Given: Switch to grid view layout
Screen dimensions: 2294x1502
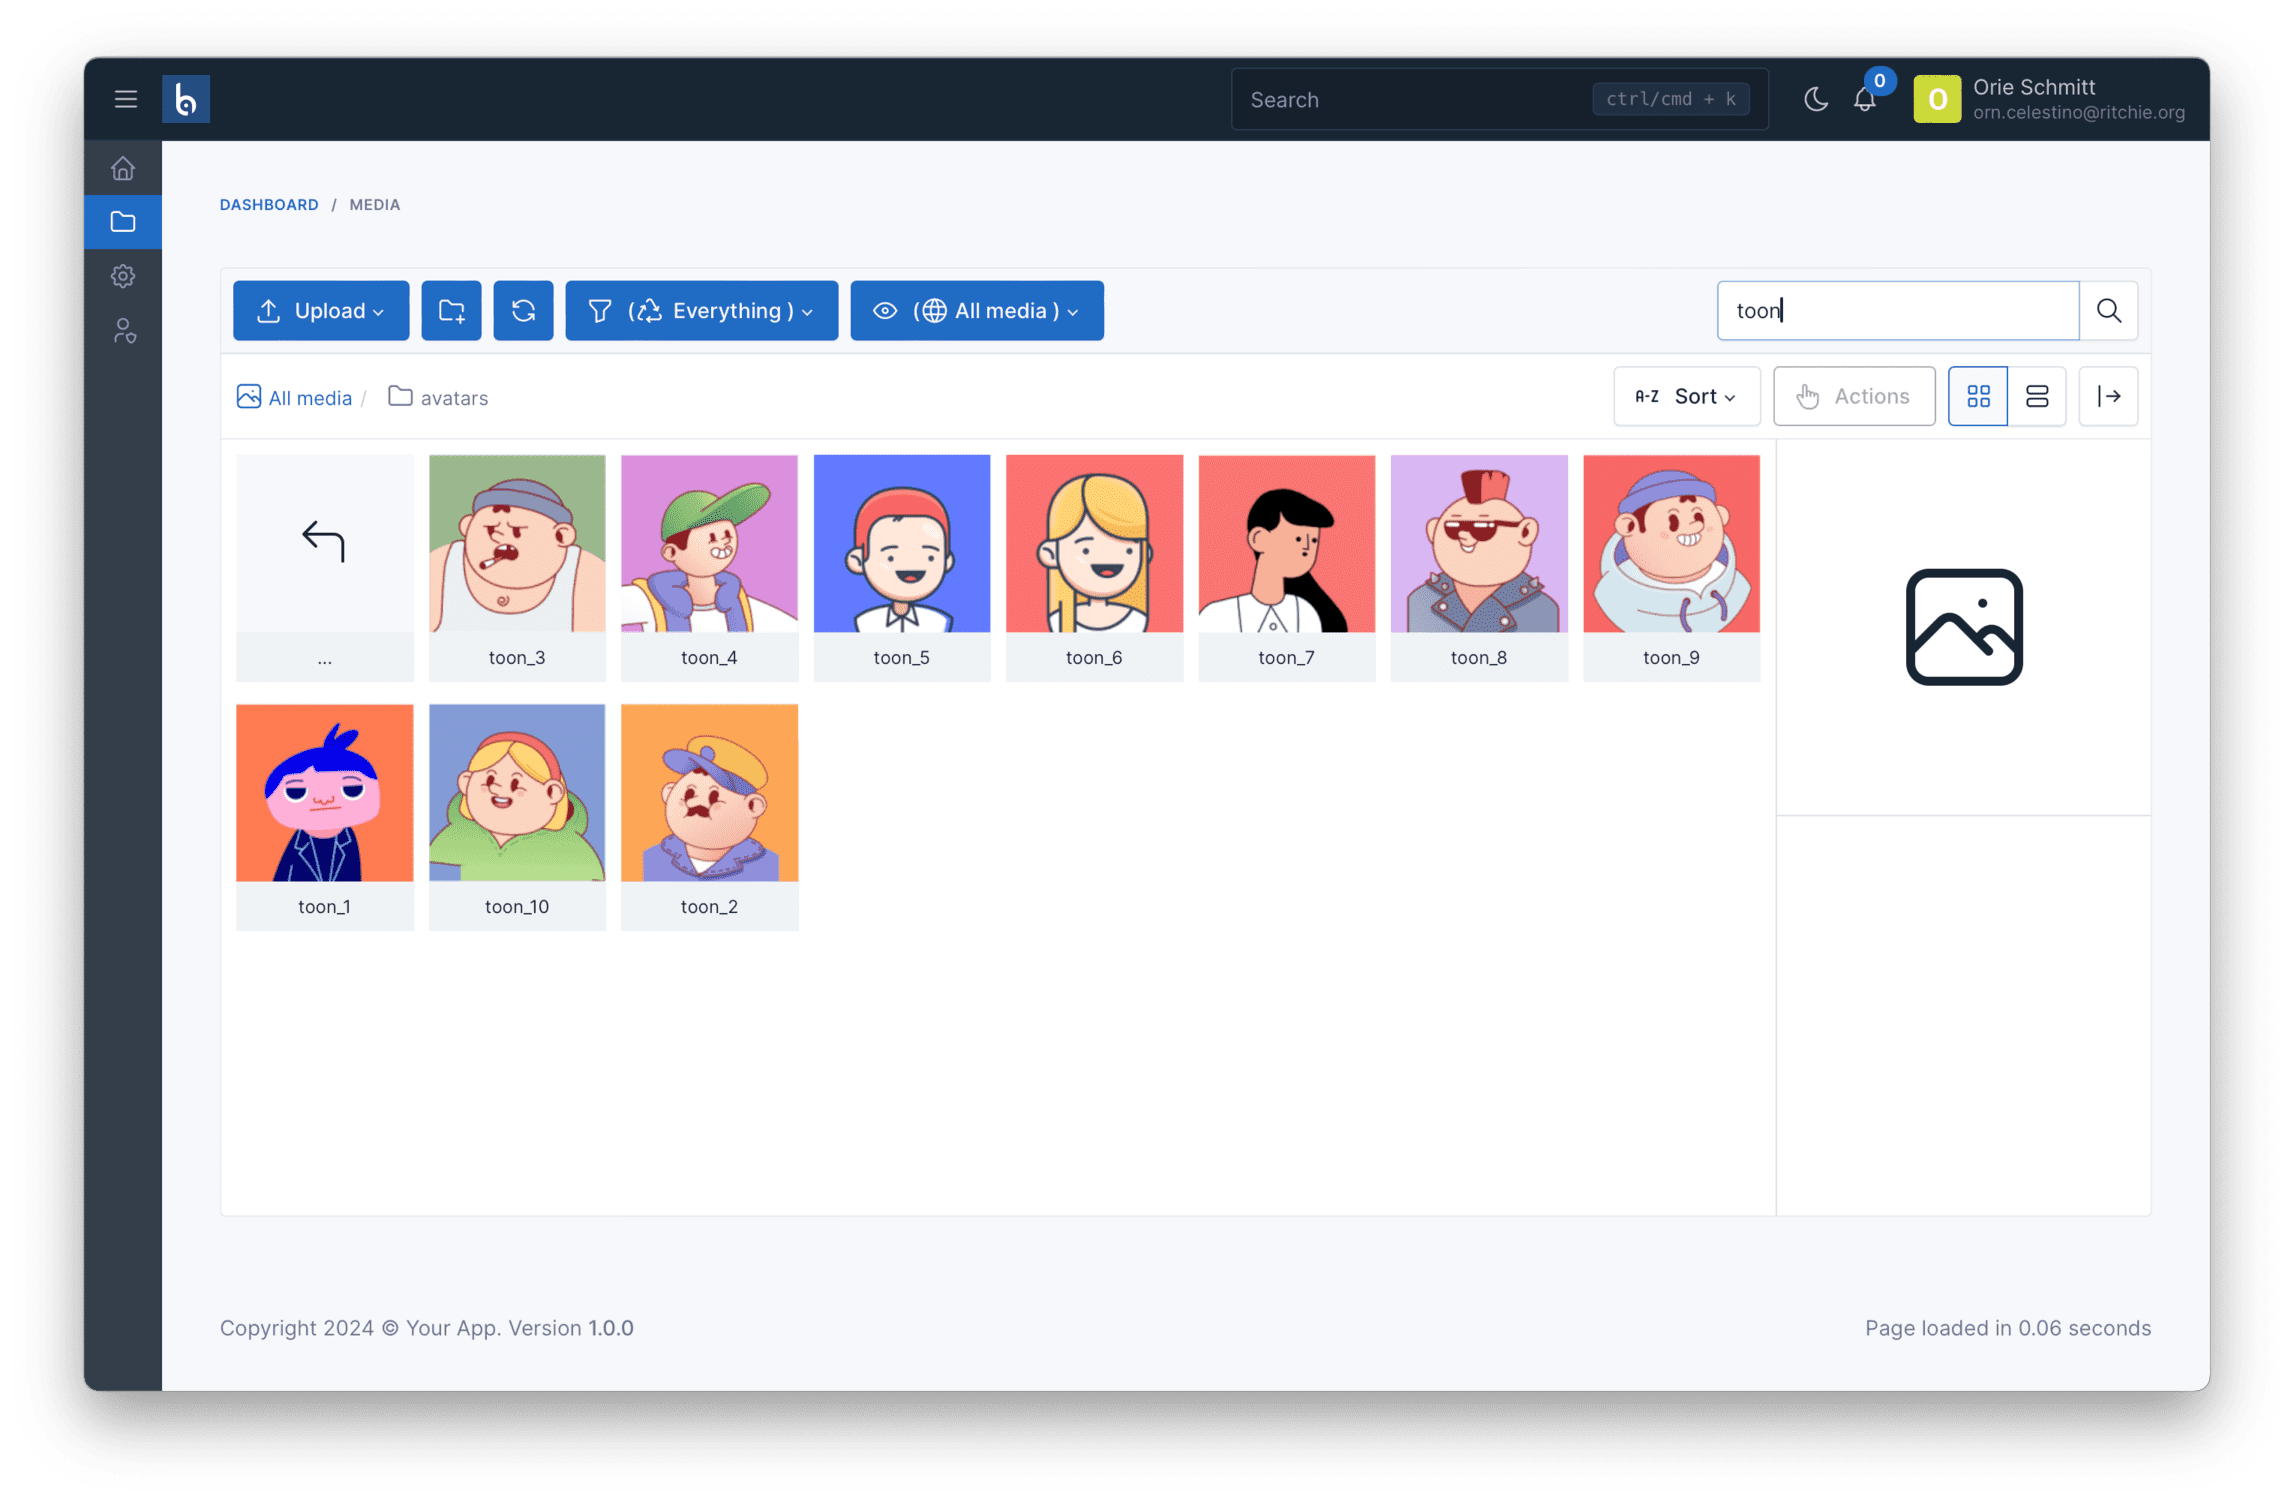Looking at the screenshot, I should click(x=1977, y=397).
